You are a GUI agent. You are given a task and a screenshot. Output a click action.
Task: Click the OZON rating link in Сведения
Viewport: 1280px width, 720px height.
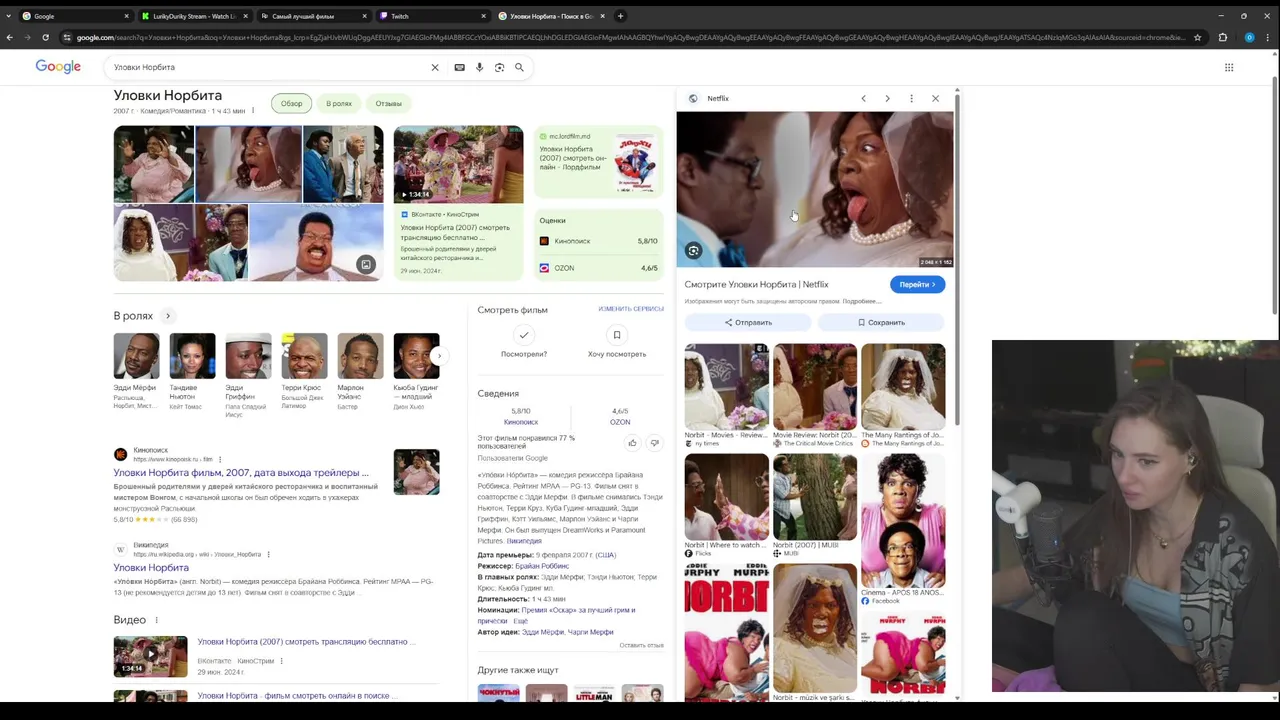620,422
